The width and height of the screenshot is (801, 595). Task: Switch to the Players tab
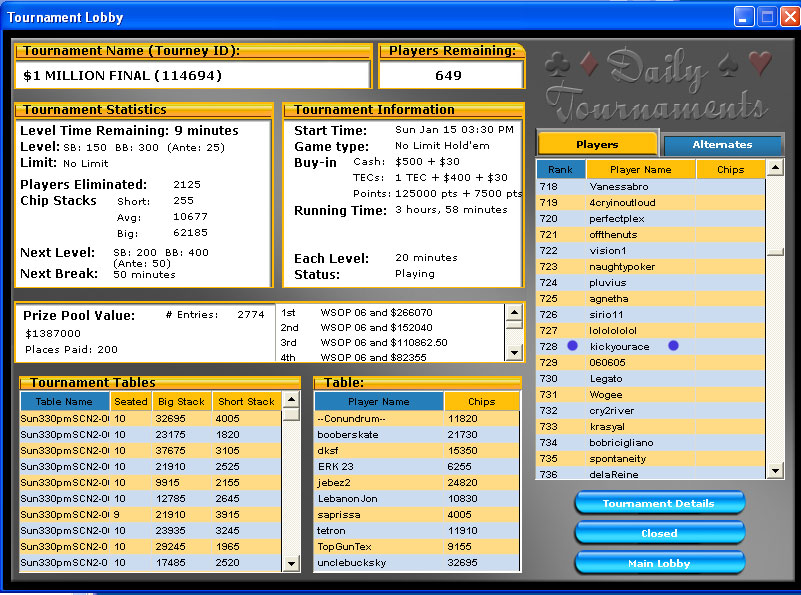pyautogui.click(x=597, y=144)
